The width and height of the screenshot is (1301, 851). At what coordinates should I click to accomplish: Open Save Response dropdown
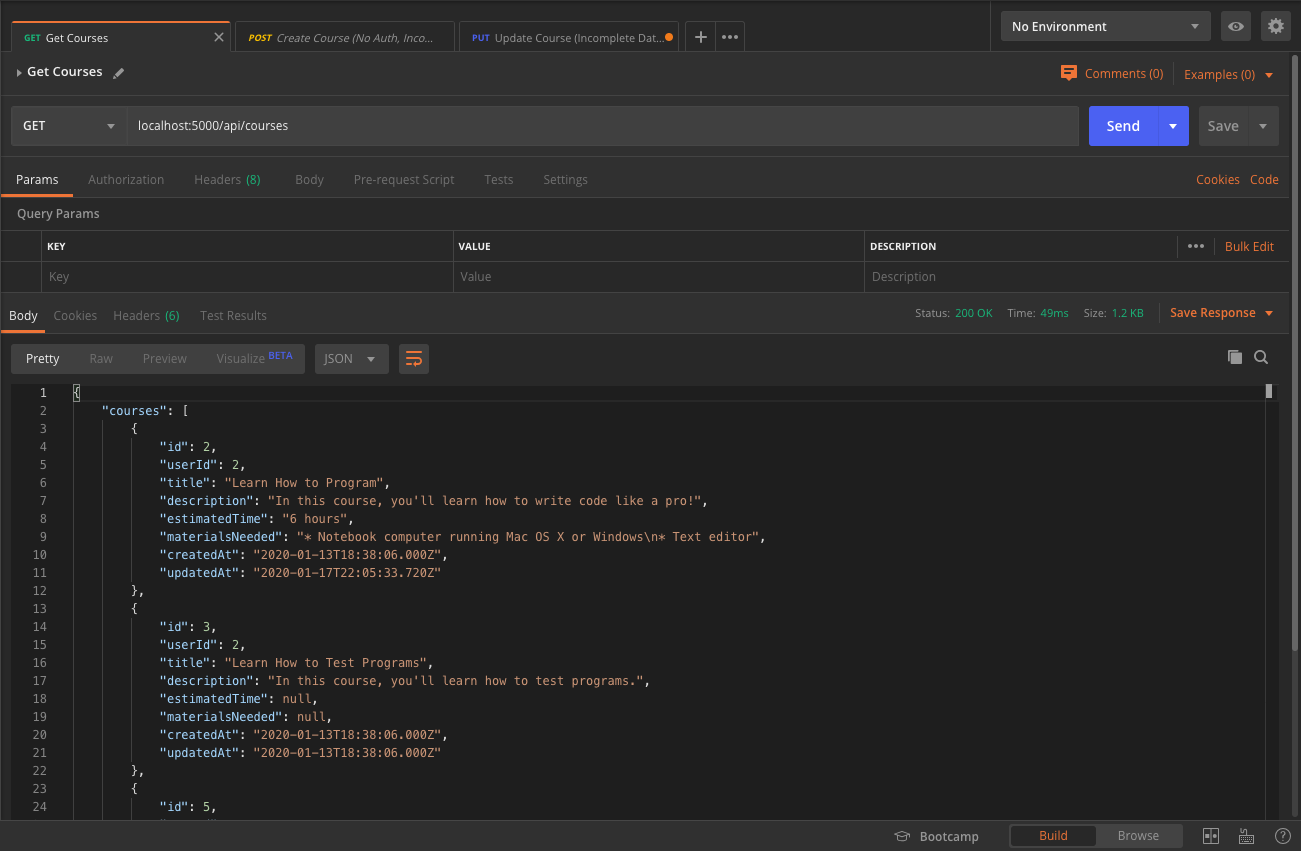point(1221,313)
